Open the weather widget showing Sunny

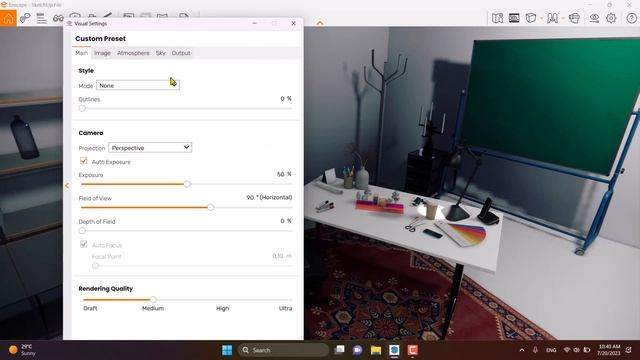click(22, 350)
